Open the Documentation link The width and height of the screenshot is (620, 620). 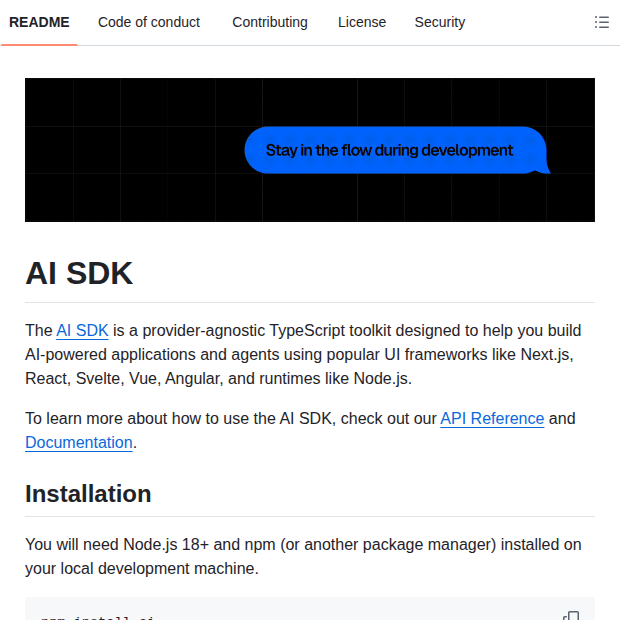pyautogui.click(x=79, y=442)
